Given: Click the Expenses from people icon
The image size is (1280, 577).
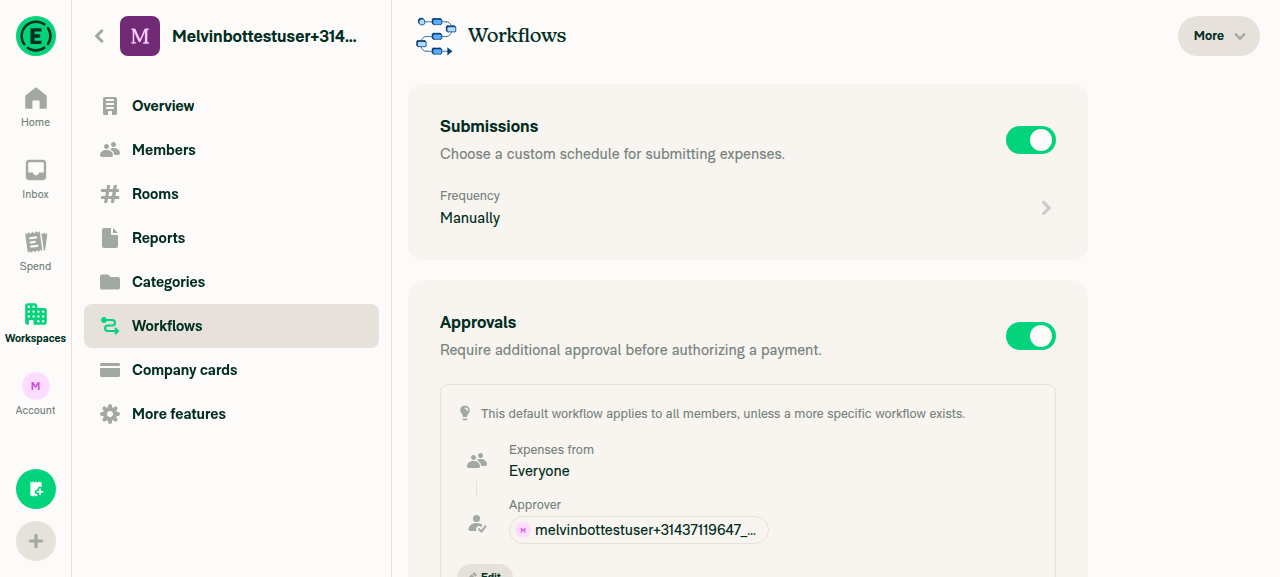Looking at the screenshot, I should coord(477,461).
